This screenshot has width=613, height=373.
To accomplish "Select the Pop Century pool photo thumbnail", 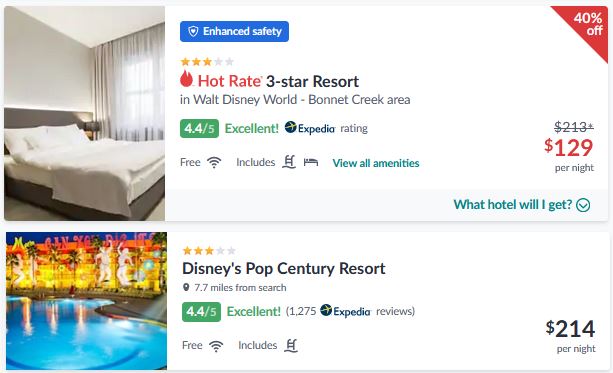I will point(86,301).
